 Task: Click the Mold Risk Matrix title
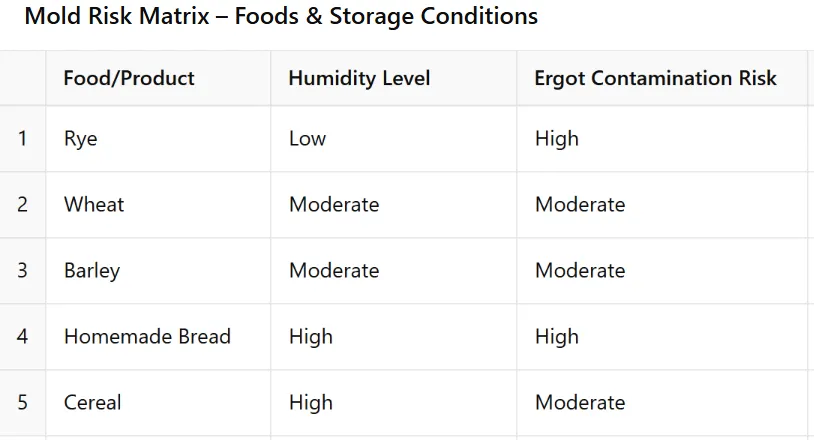tap(280, 17)
